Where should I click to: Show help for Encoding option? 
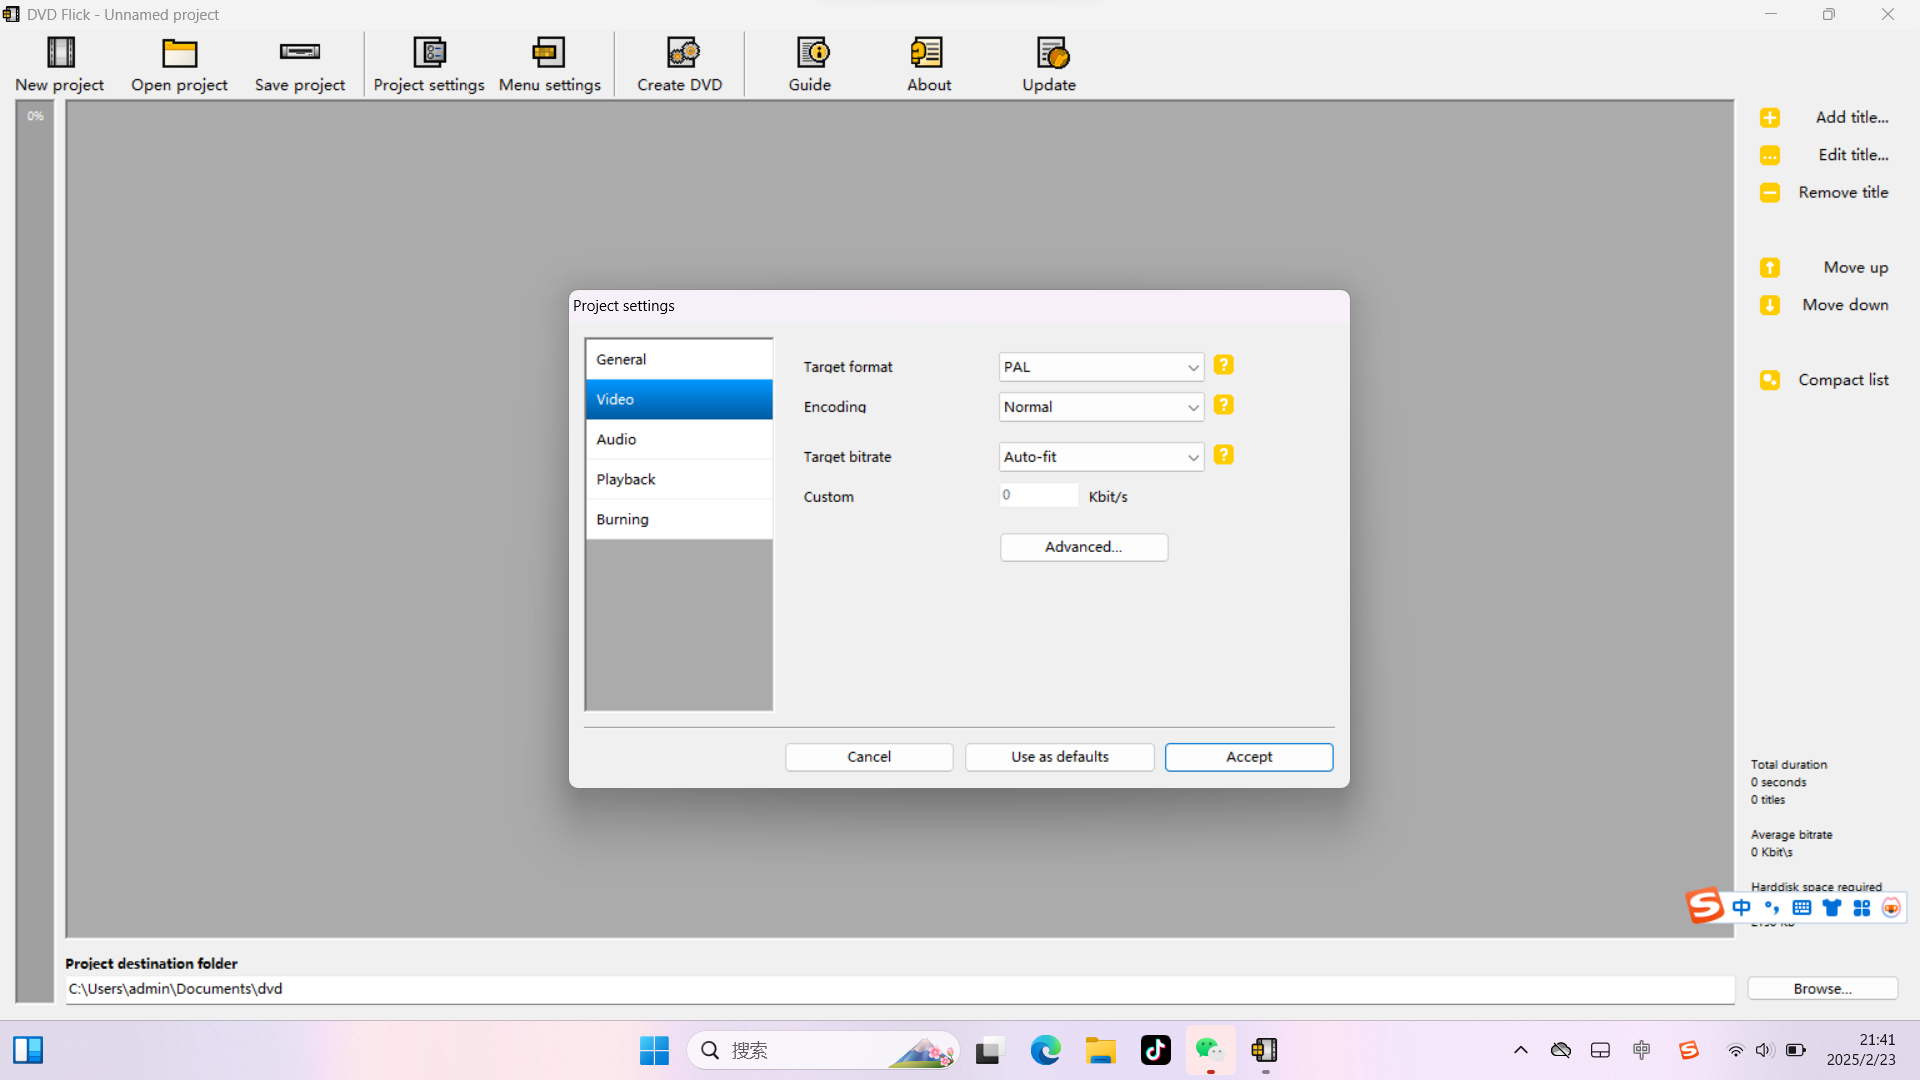click(x=1223, y=405)
